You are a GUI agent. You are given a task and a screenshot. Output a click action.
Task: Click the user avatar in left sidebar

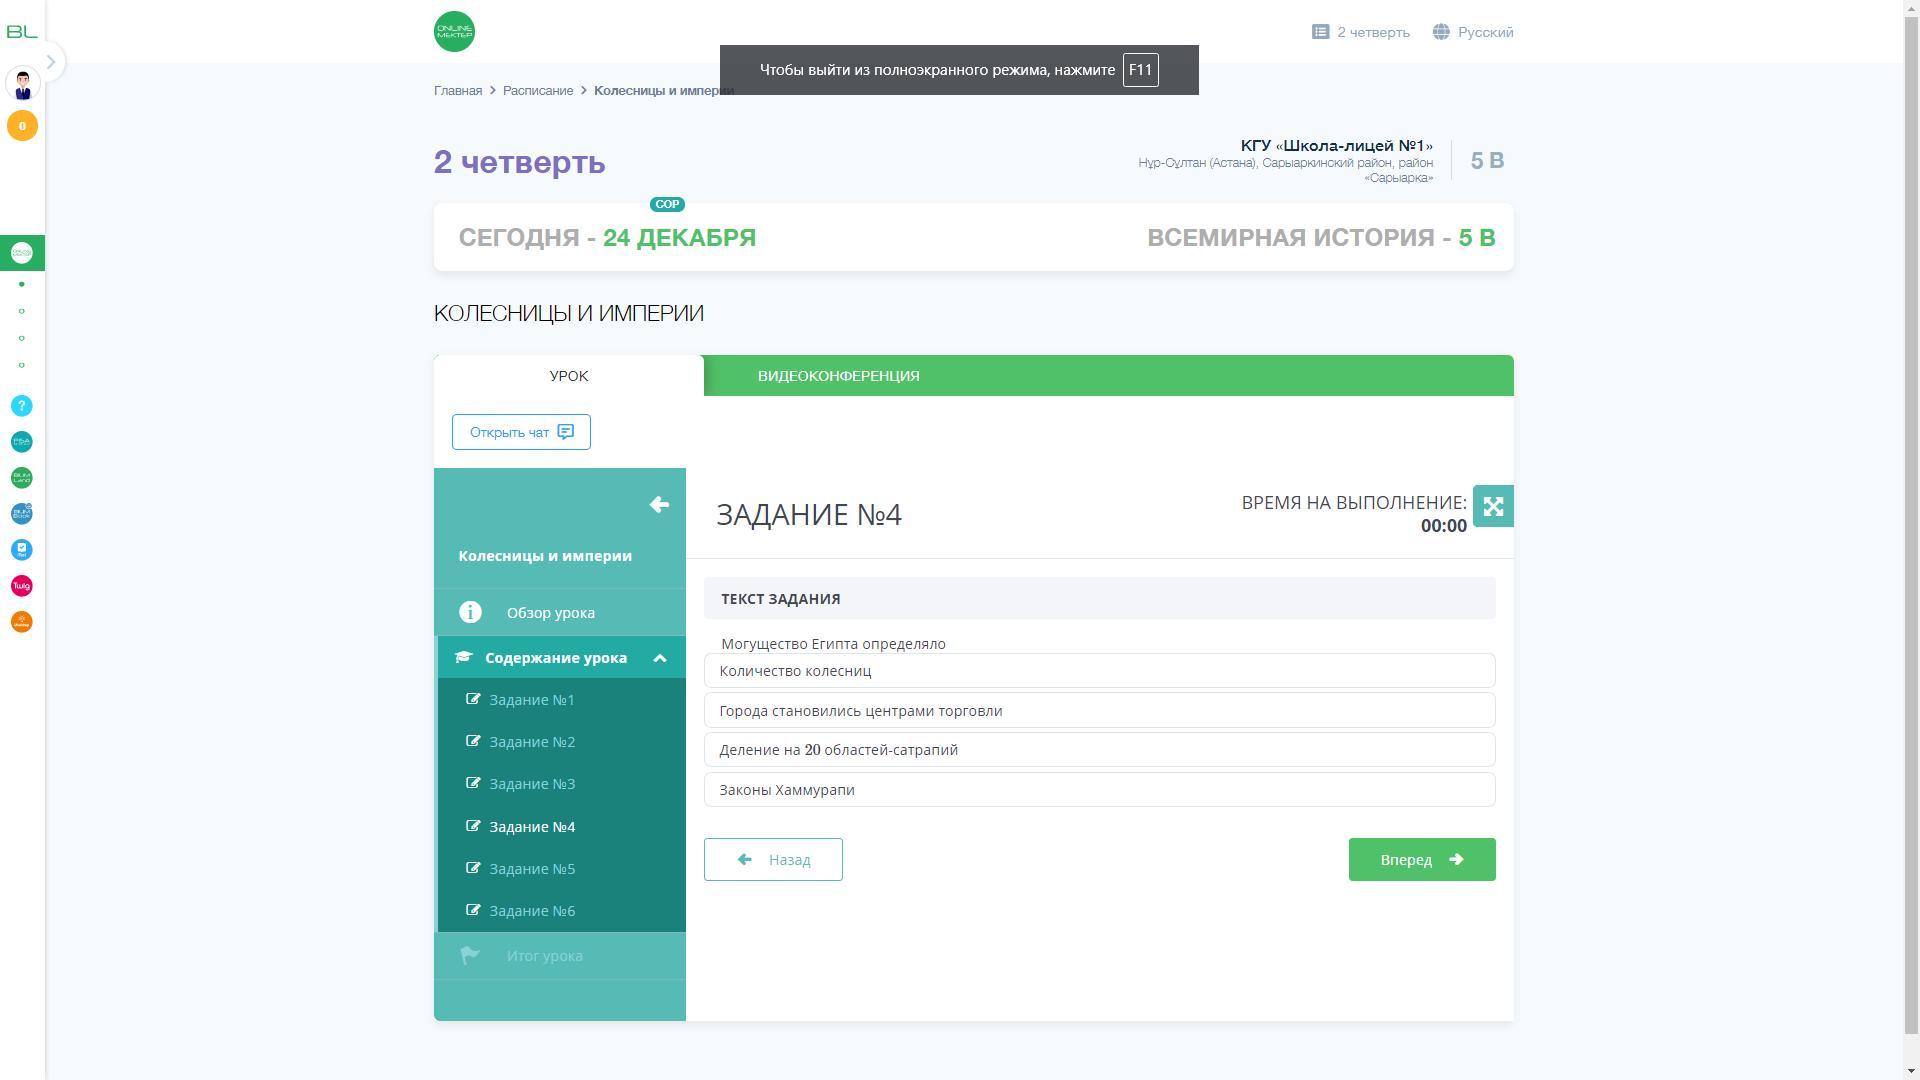coord(22,84)
